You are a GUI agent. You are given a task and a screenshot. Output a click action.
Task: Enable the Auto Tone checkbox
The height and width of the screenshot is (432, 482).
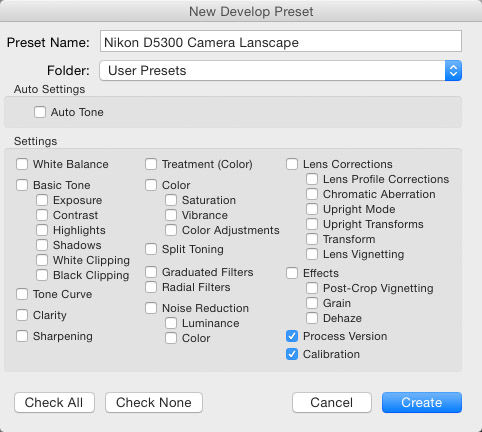pyautogui.click(x=40, y=112)
